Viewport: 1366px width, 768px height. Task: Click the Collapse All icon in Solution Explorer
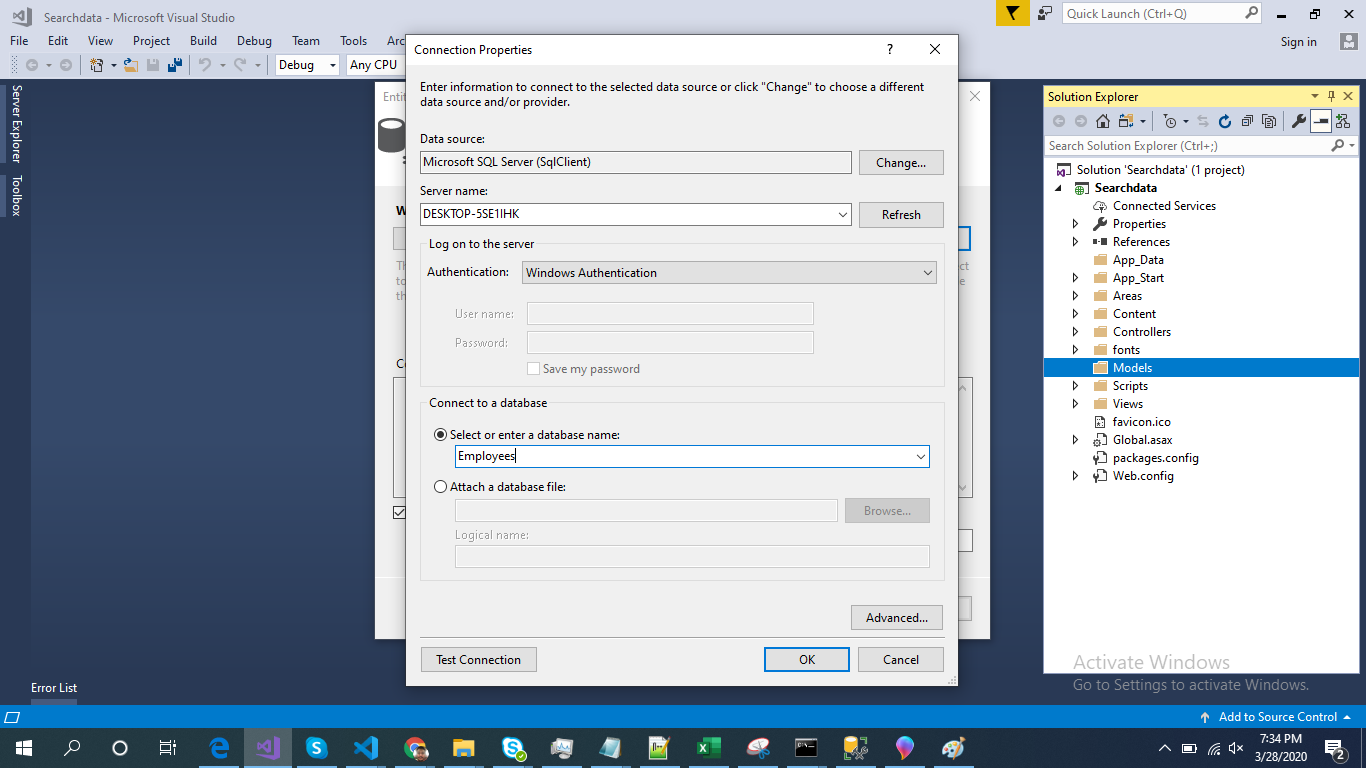coord(1247,121)
